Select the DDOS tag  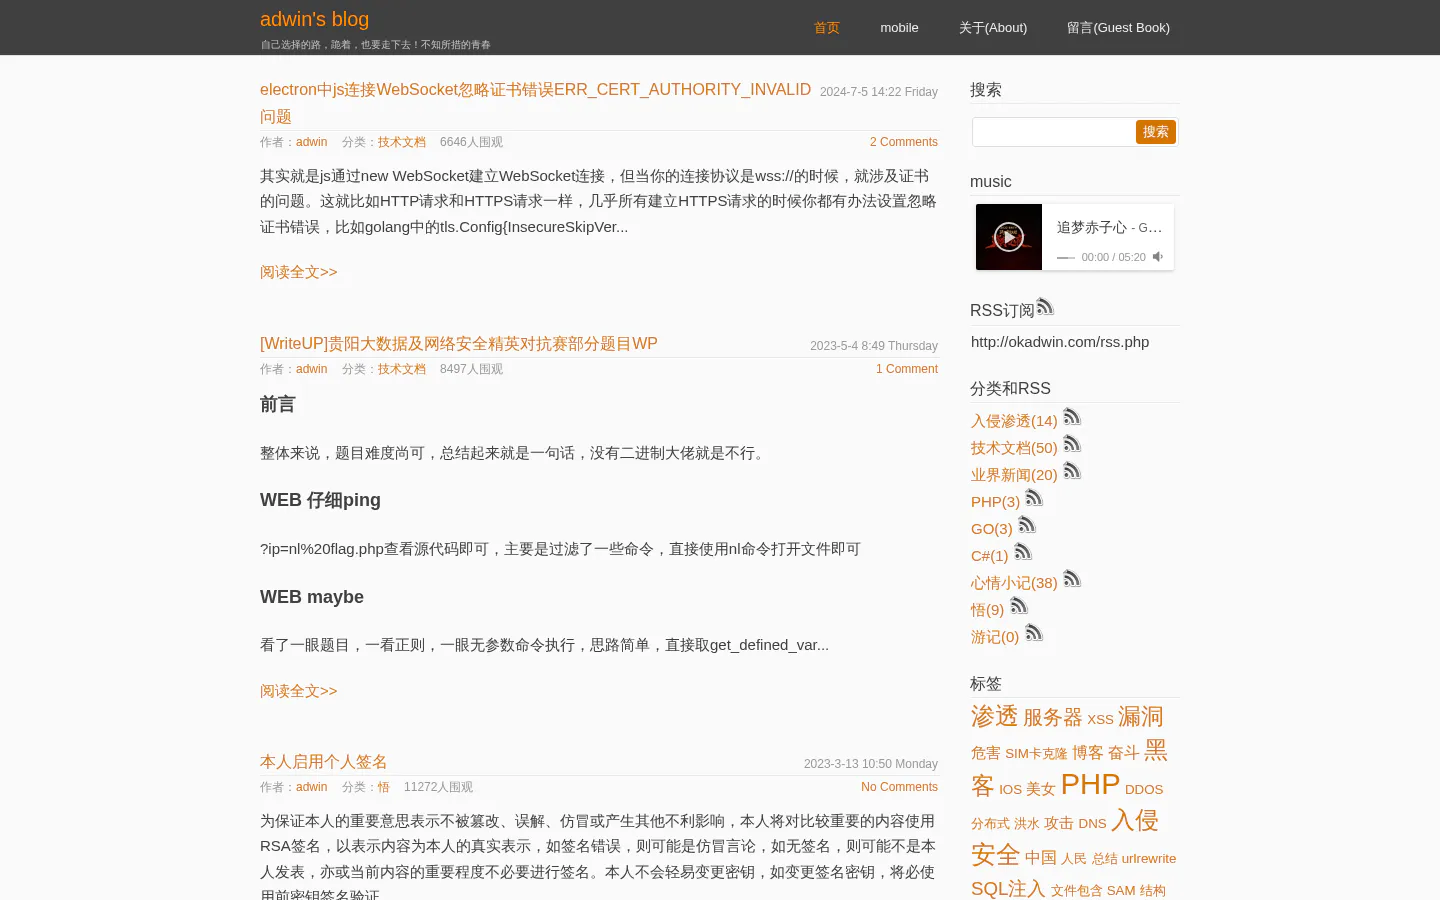click(x=1144, y=790)
